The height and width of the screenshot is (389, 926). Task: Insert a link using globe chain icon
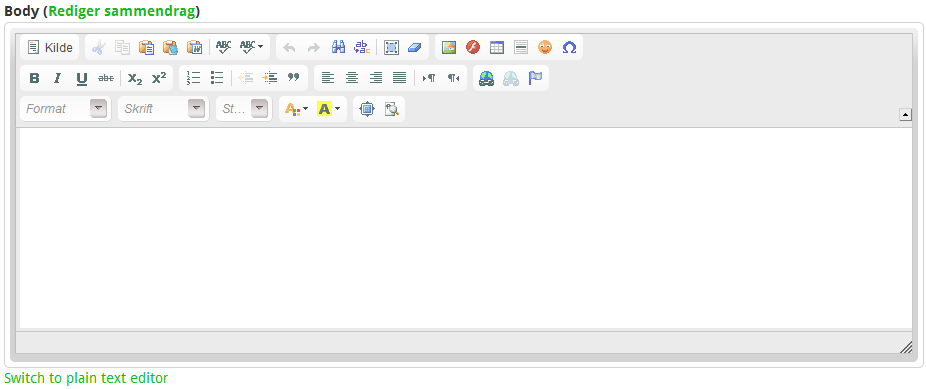pos(486,78)
